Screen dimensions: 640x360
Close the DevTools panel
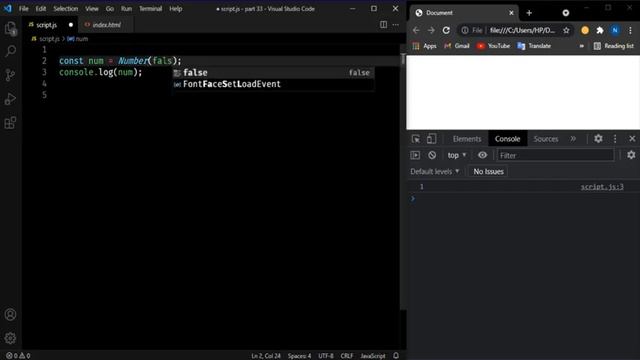632,139
